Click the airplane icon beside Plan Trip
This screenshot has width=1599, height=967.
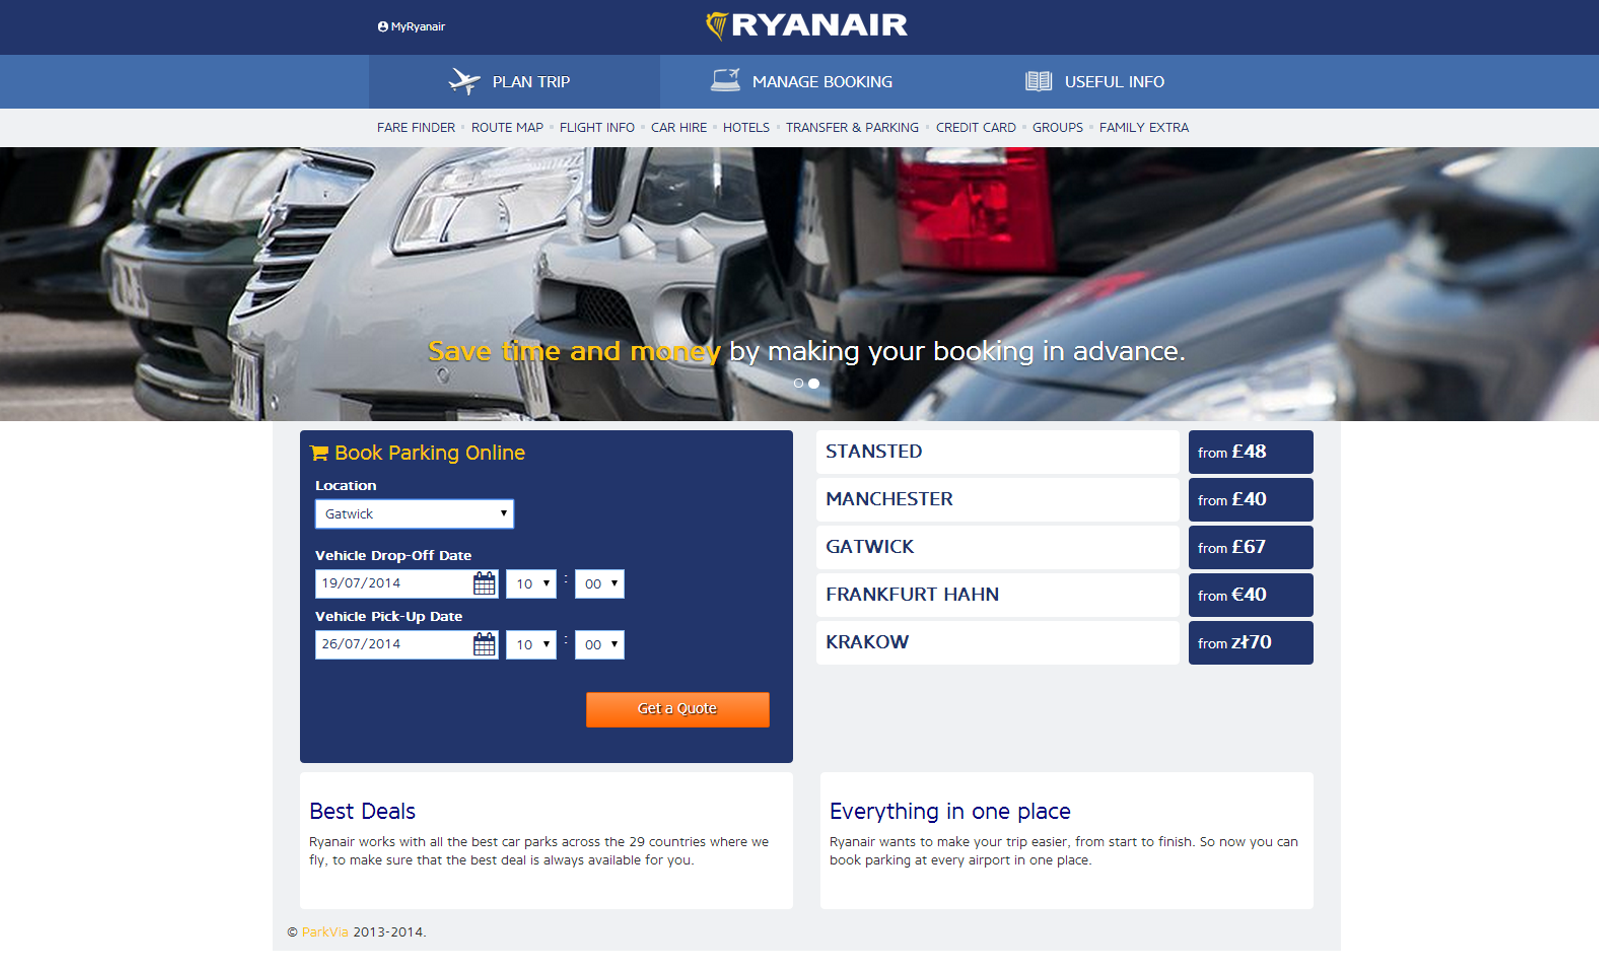click(x=464, y=81)
